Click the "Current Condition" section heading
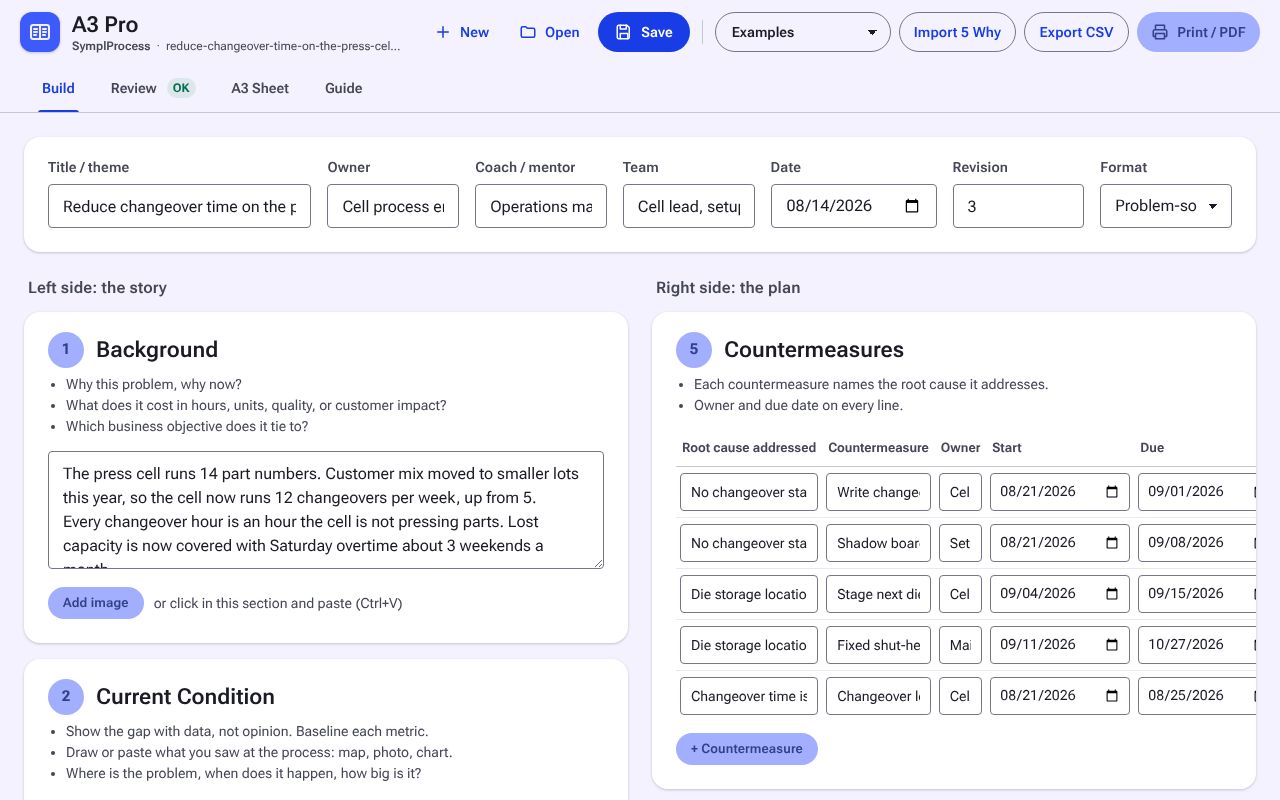The width and height of the screenshot is (1280, 800). pyautogui.click(x=185, y=696)
